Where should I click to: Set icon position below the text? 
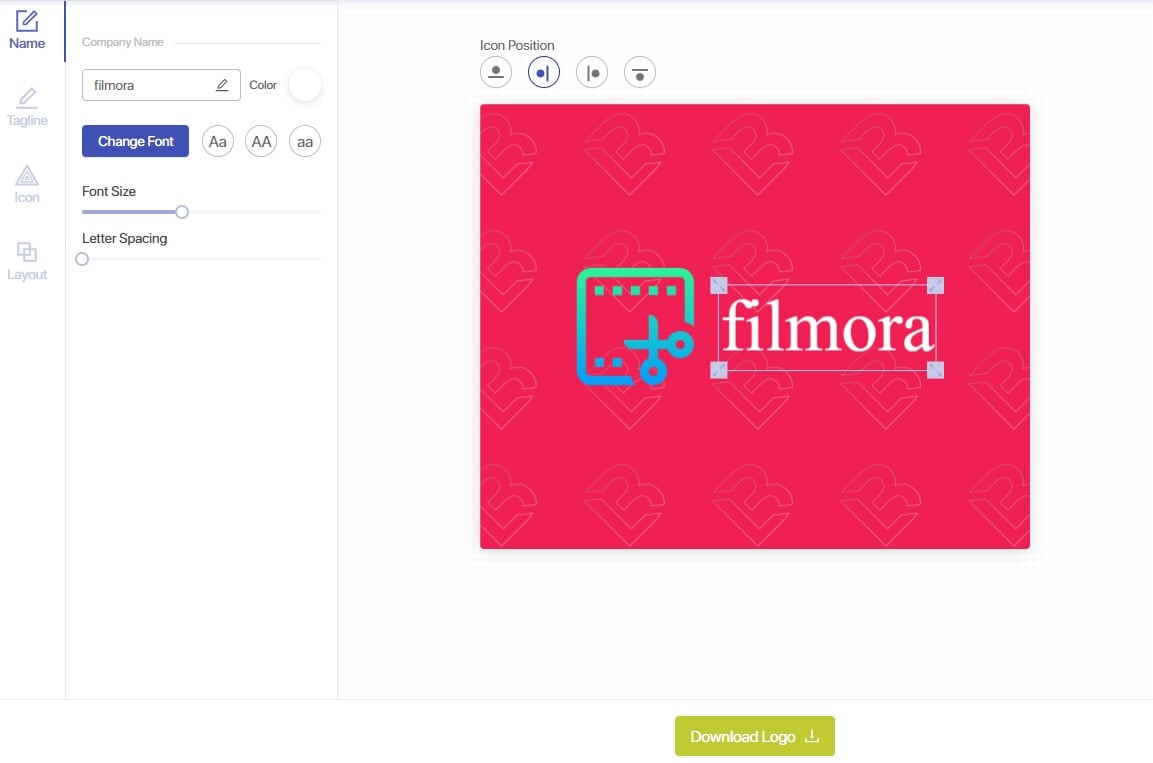pyautogui.click(x=640, y=73)
